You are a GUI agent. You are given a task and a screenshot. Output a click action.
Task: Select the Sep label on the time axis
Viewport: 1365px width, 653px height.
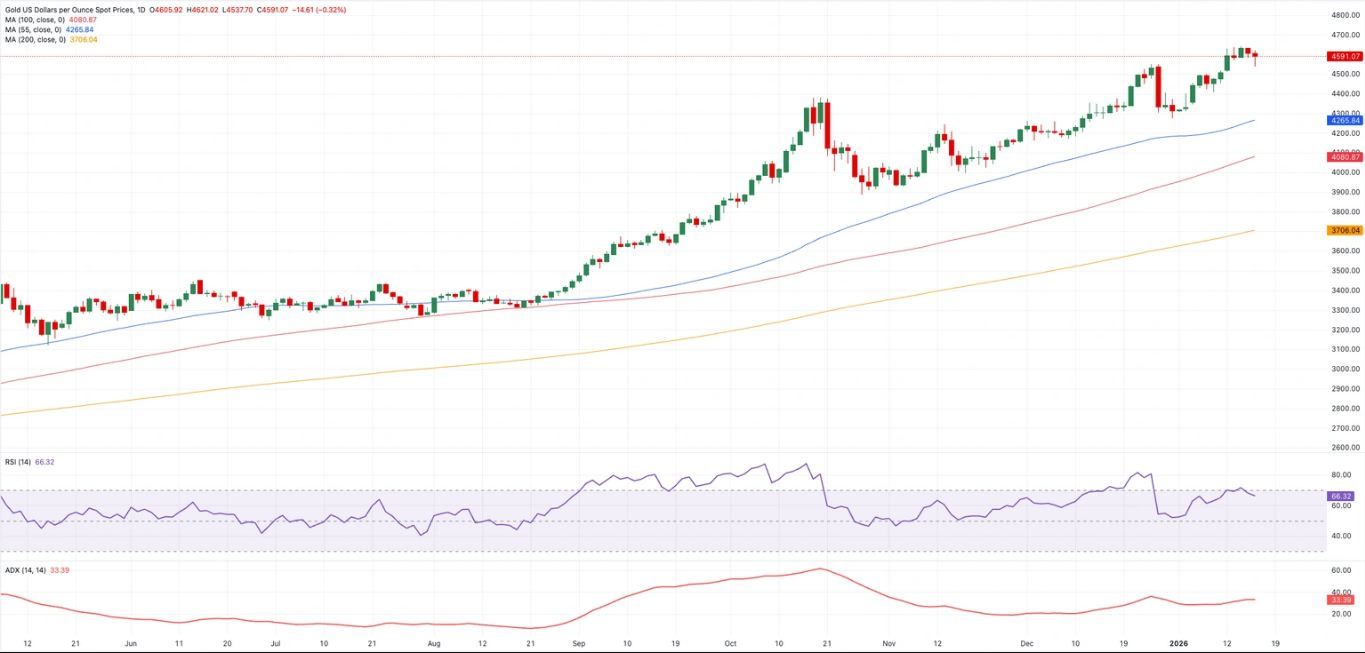(x=577, y=645)
